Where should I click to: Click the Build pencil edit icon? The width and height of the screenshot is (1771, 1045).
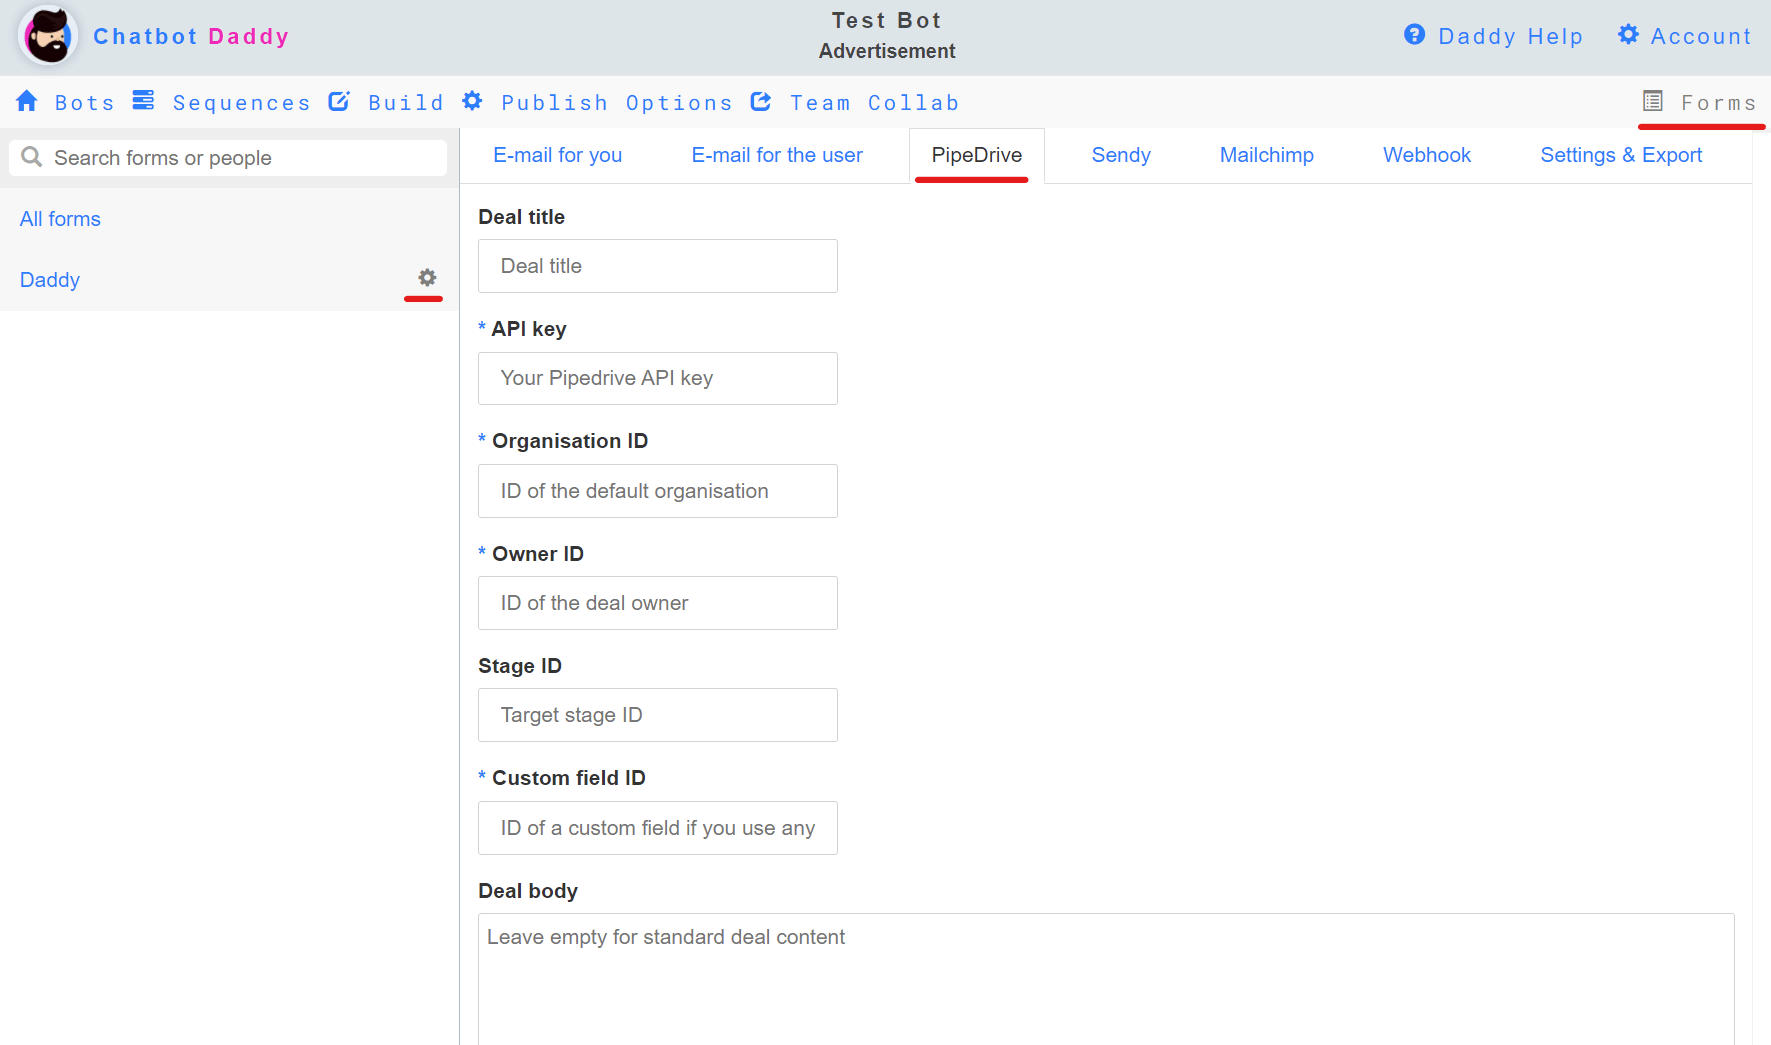(x=339, y=101)
